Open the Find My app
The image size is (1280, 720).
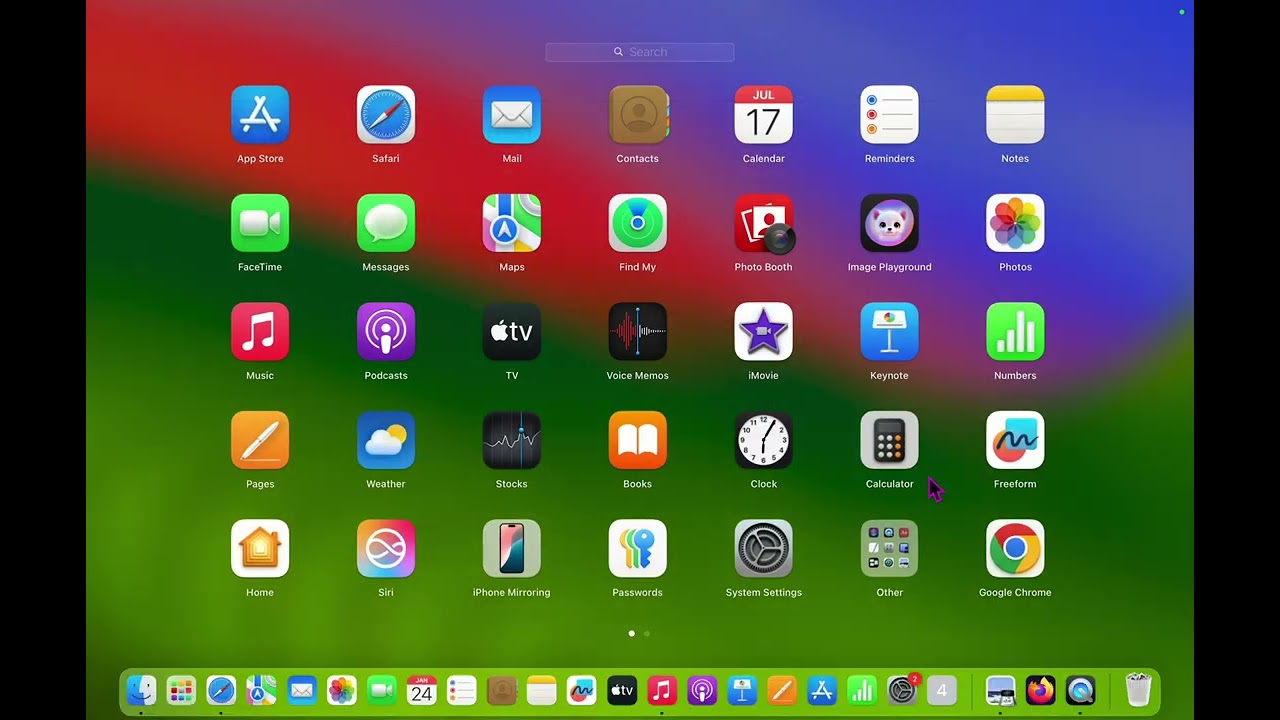point(638,223)
